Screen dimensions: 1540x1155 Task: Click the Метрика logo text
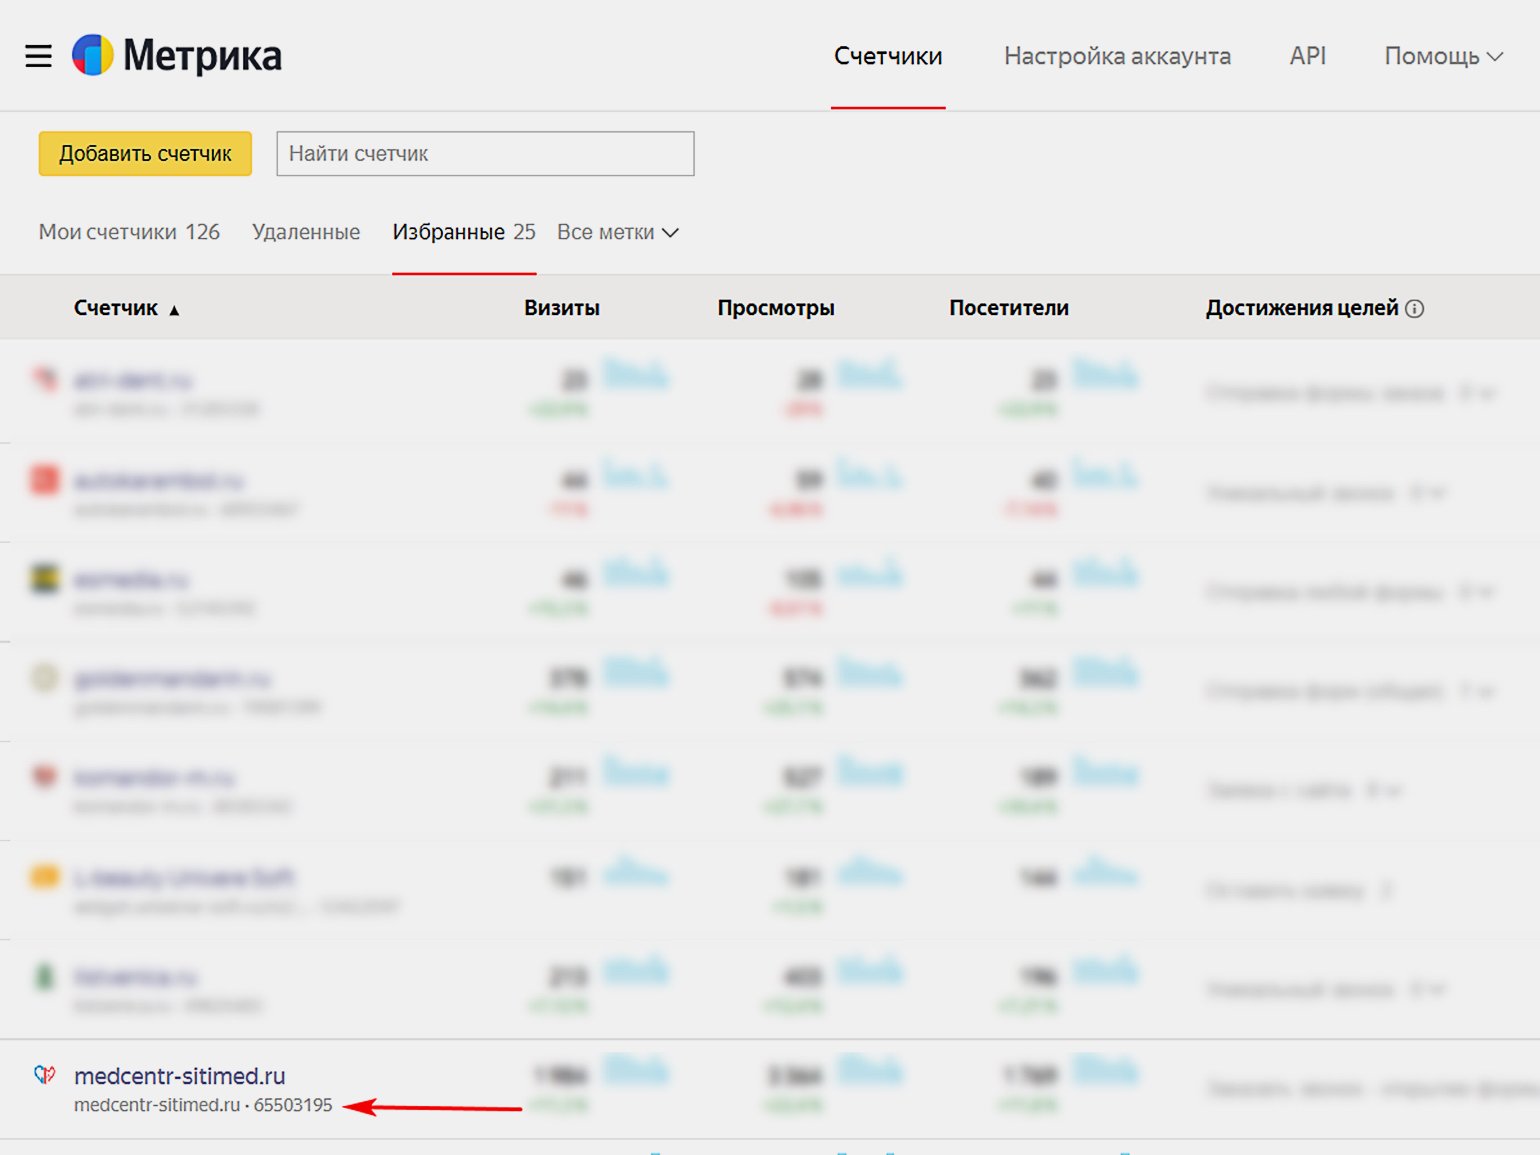click(202, 56)
